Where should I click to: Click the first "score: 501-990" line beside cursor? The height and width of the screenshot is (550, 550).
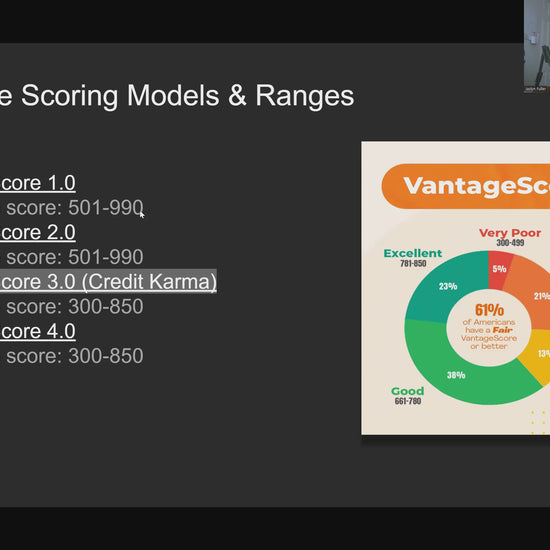tap(75, 208)
